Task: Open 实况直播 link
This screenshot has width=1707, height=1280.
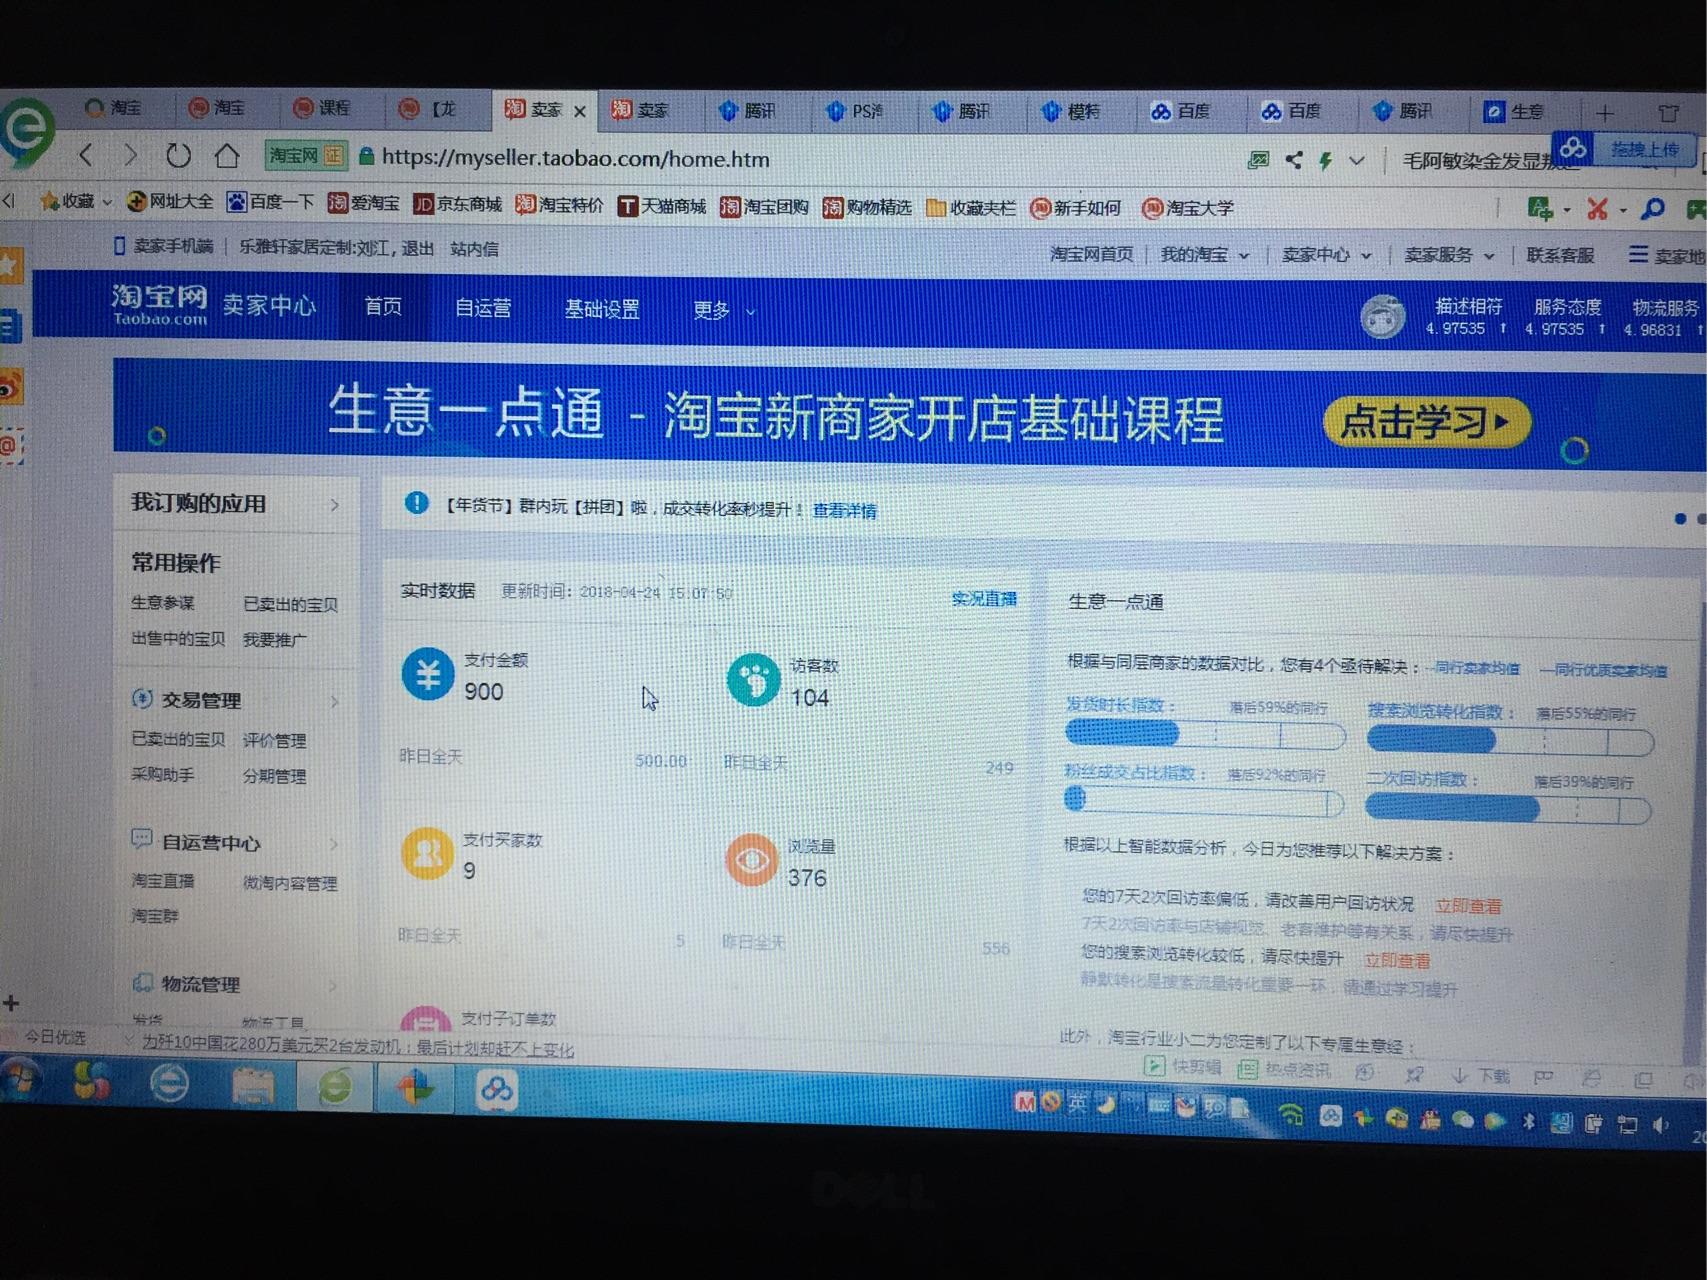Action: coord(984,598)
